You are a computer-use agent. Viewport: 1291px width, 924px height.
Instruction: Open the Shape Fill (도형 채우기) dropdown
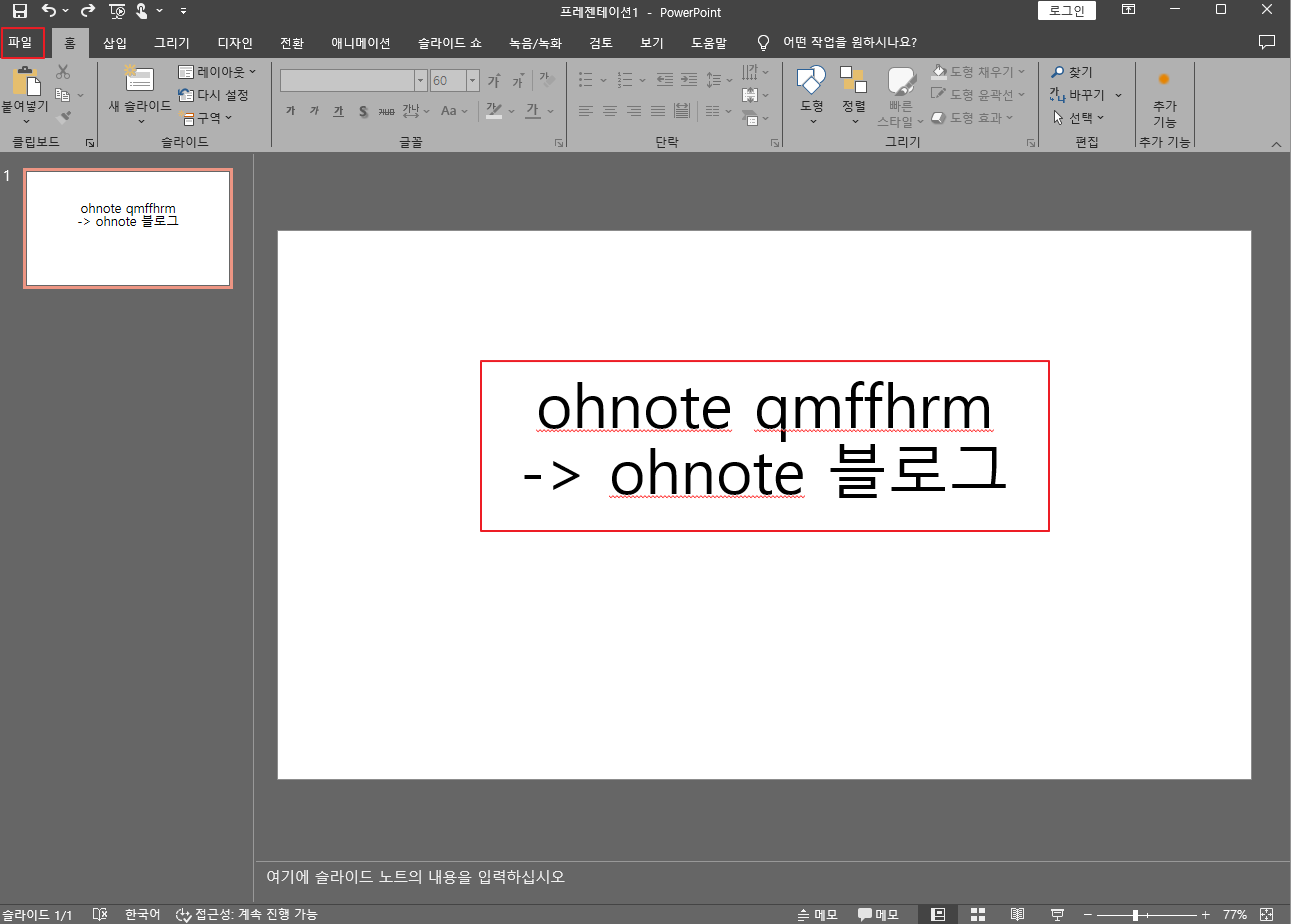[978, 72]
